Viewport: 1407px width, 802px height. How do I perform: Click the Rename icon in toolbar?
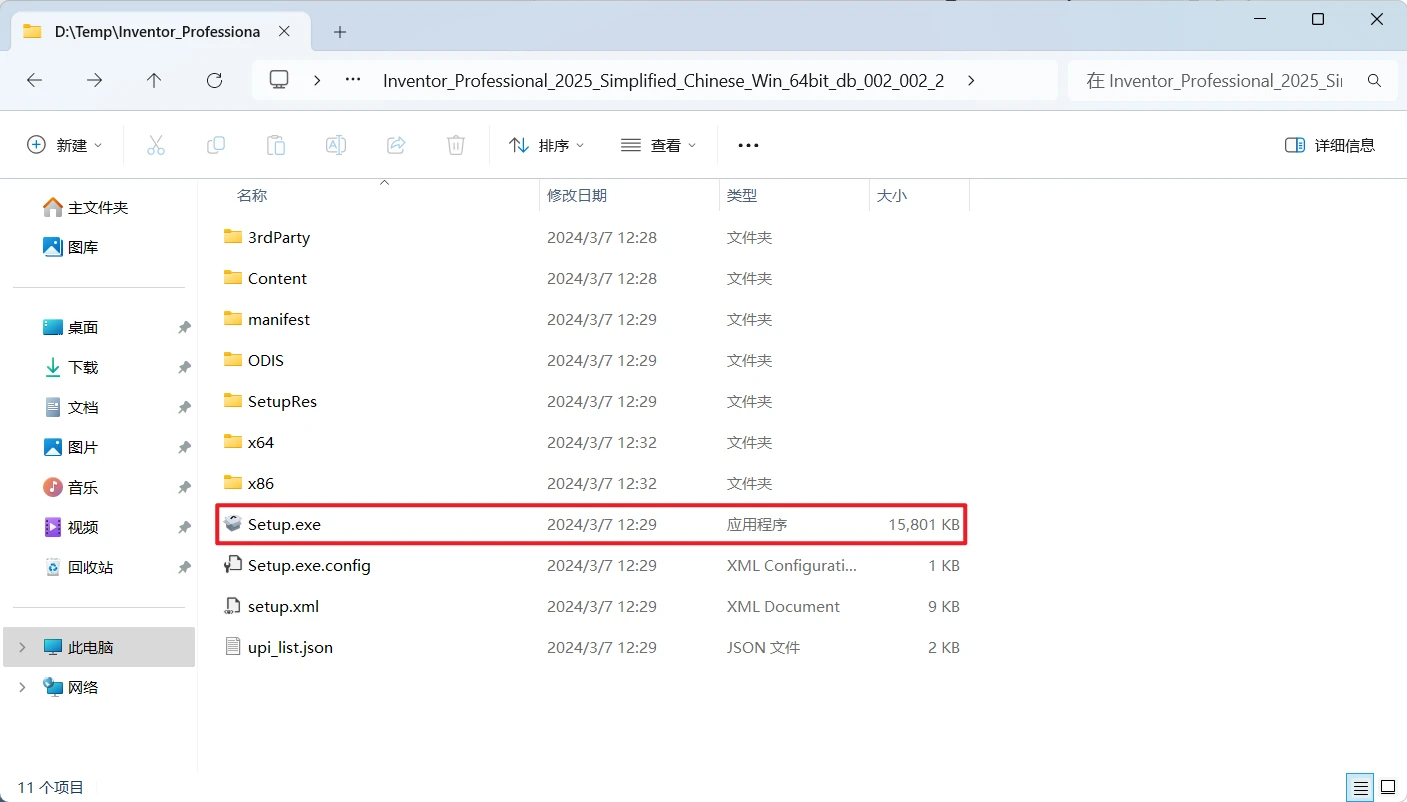click(x=336, y=145)
